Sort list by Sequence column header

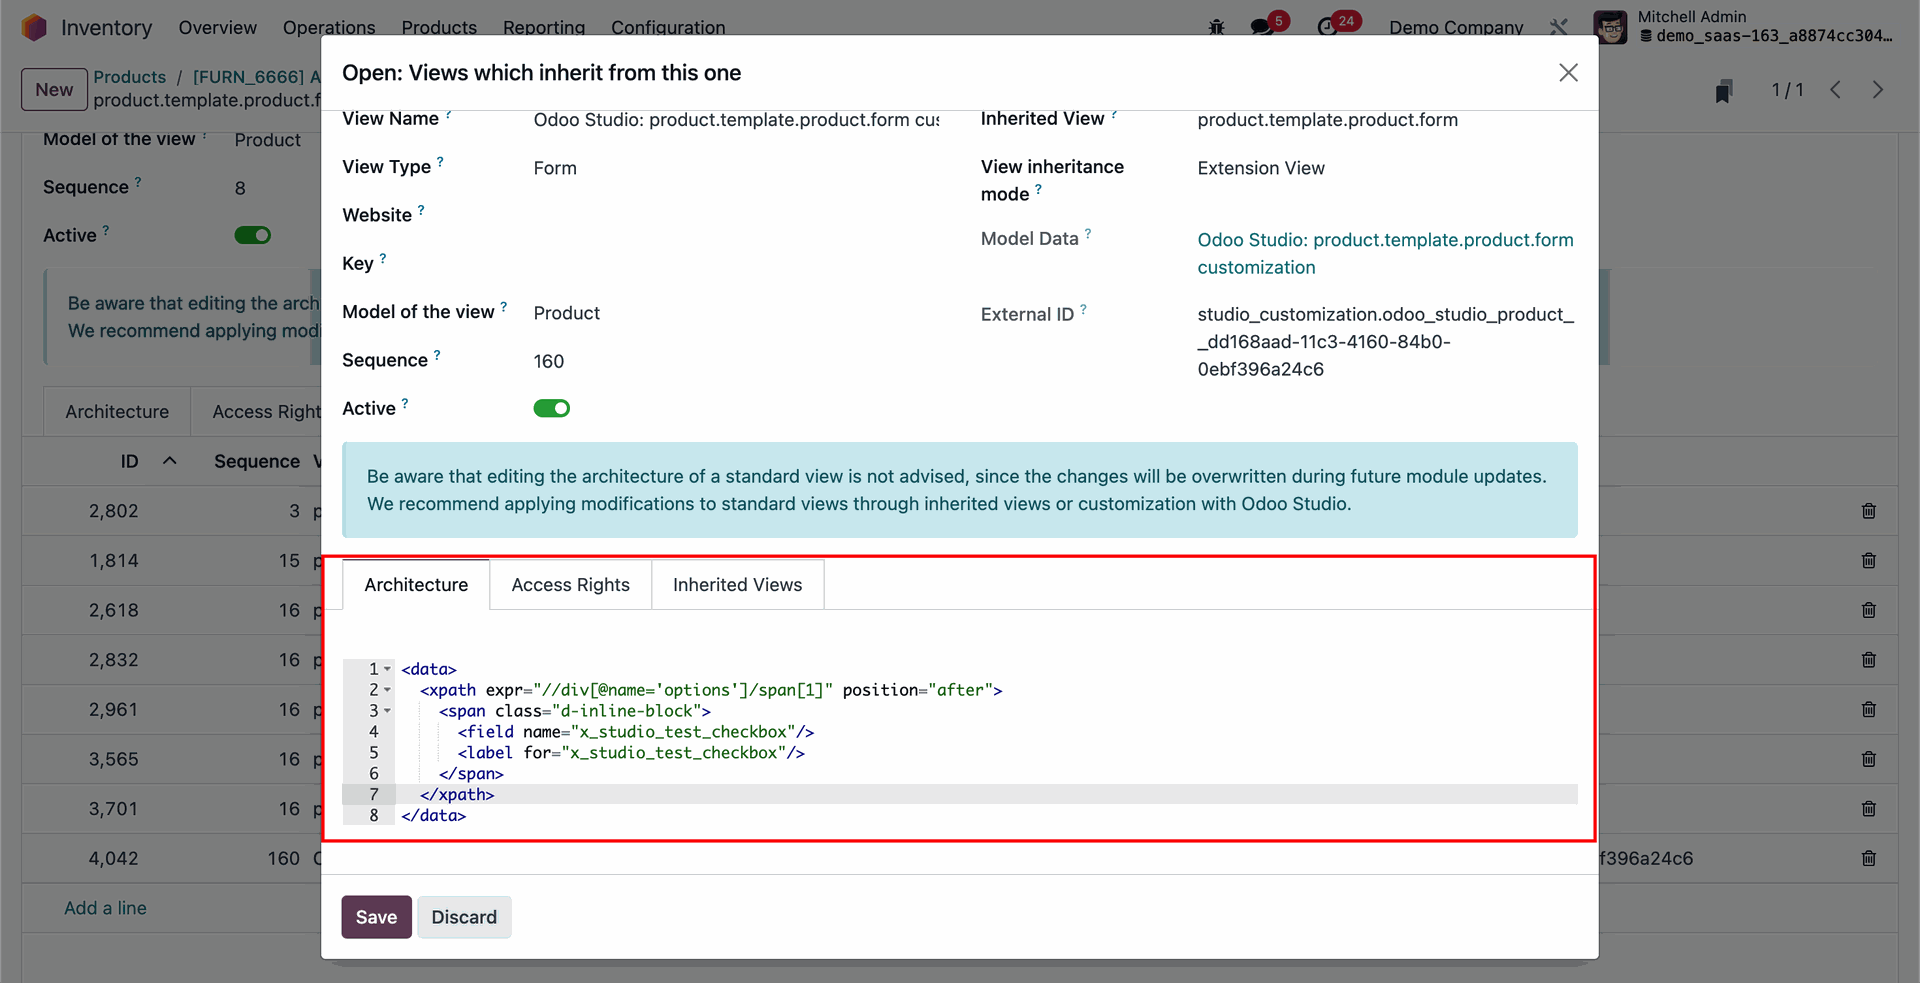[x=257, y=461]
